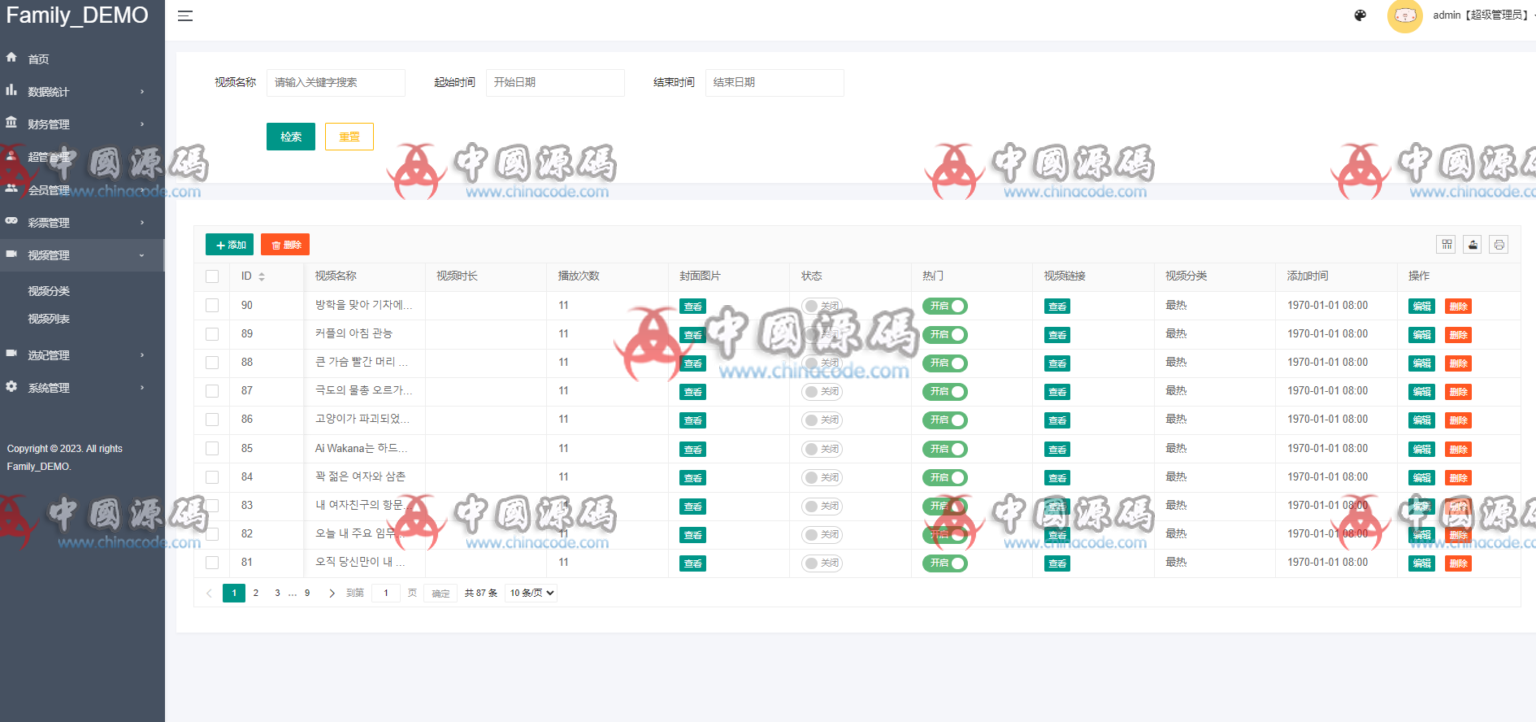Click the table print icon
The image size is (1536, 722).
click(x=1498, y=244)
